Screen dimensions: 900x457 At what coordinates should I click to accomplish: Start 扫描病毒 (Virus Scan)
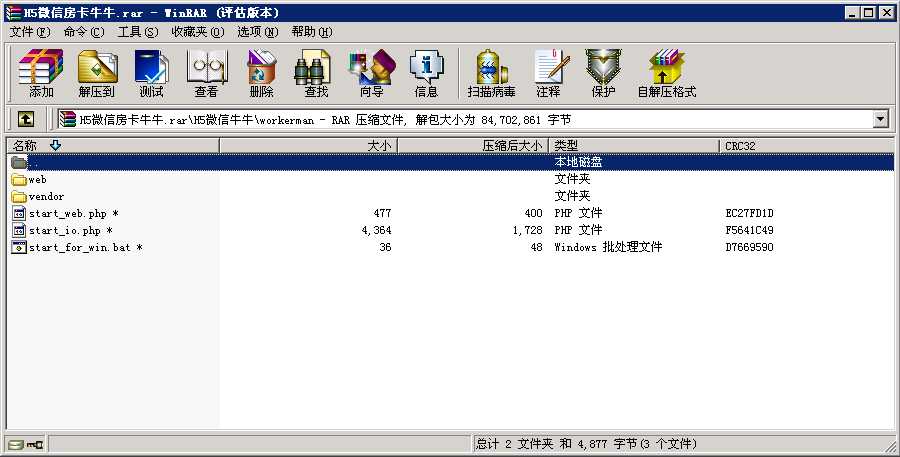(x=492, y=73)
